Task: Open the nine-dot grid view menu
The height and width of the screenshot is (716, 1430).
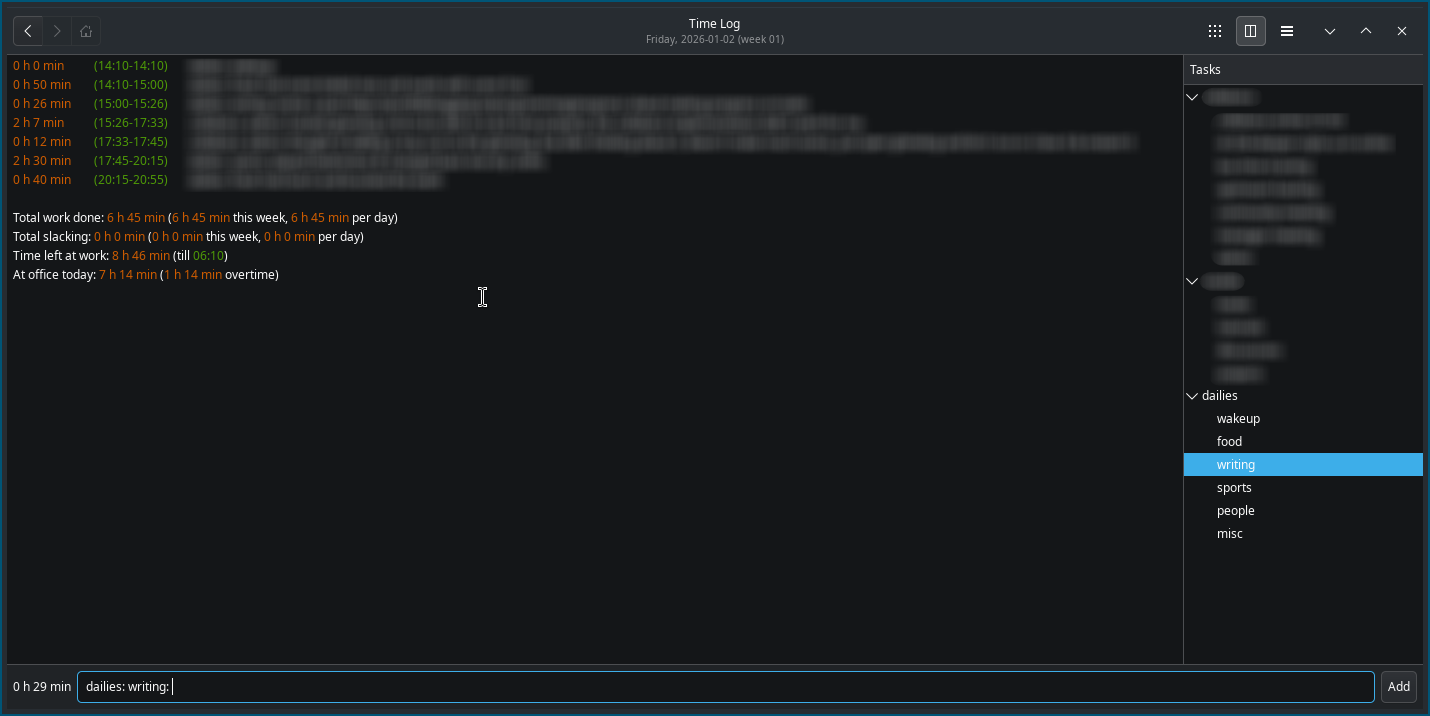Action: (x=1215, y=31)
